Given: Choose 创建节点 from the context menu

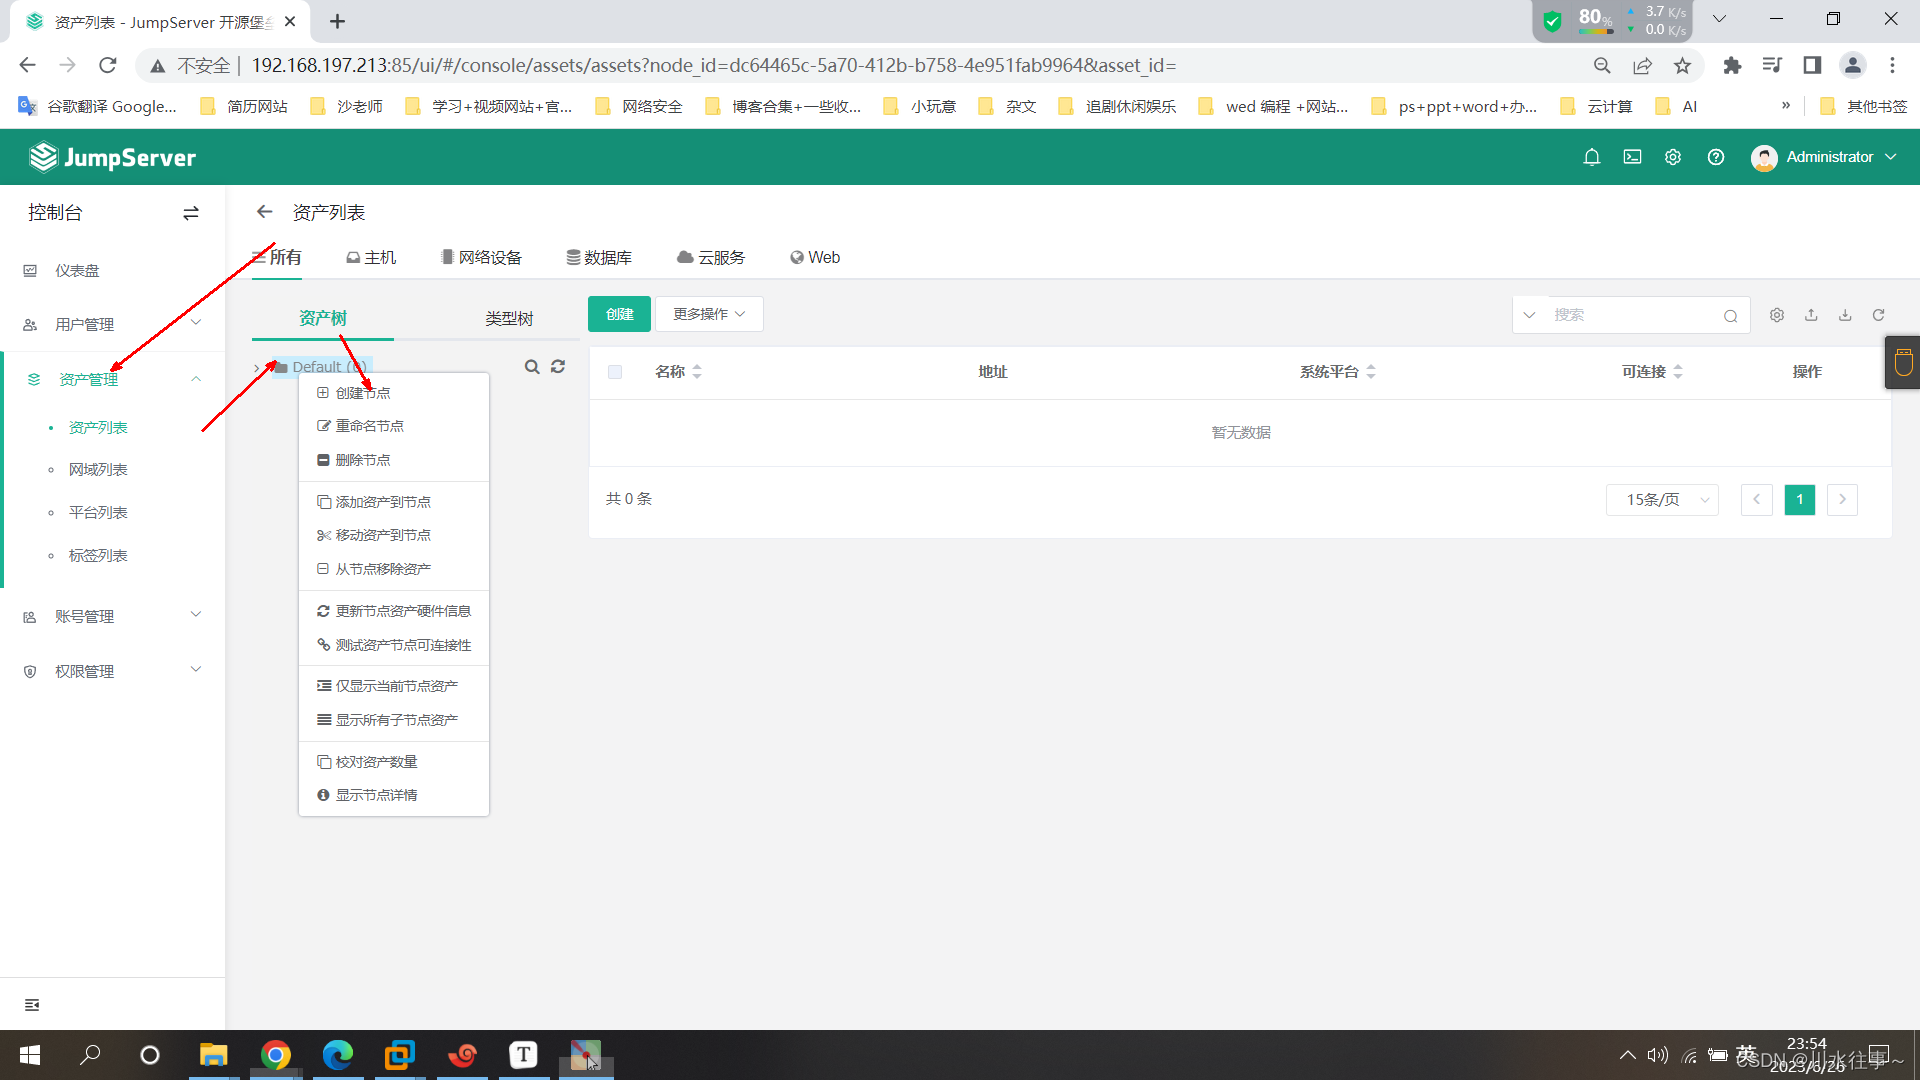Looking at the screenshot, I should click(x=363, y=393).
